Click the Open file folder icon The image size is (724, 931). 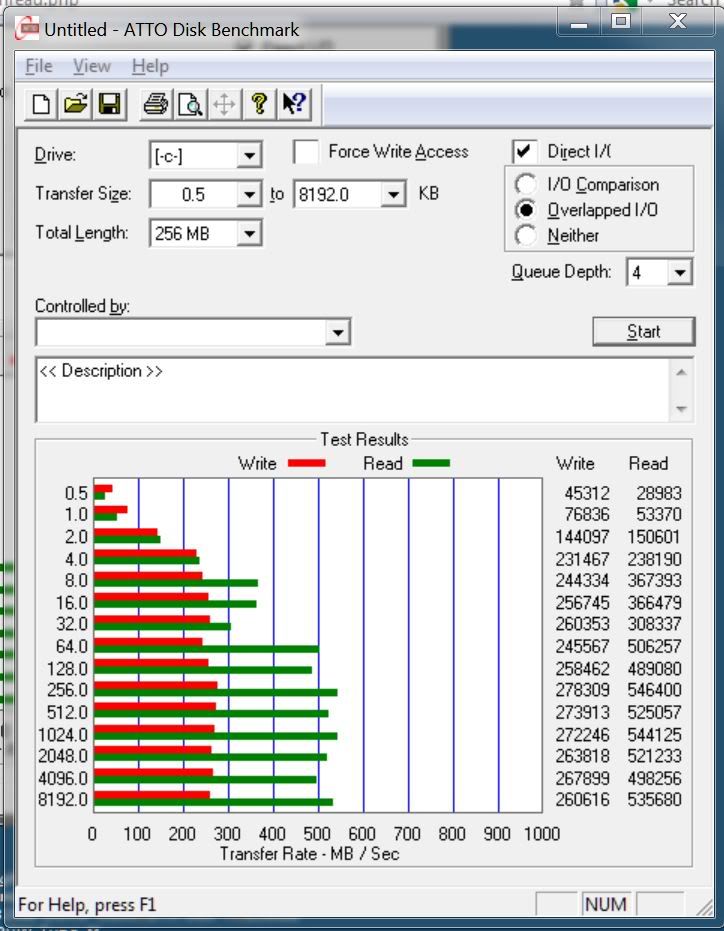tap(75, 104)
